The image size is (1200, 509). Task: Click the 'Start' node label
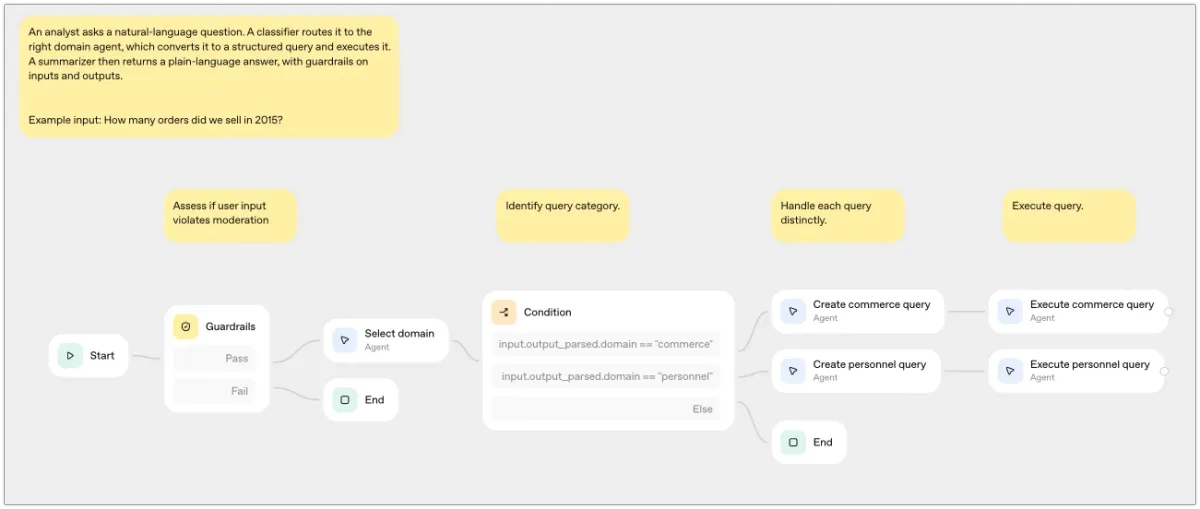(102, 355)
